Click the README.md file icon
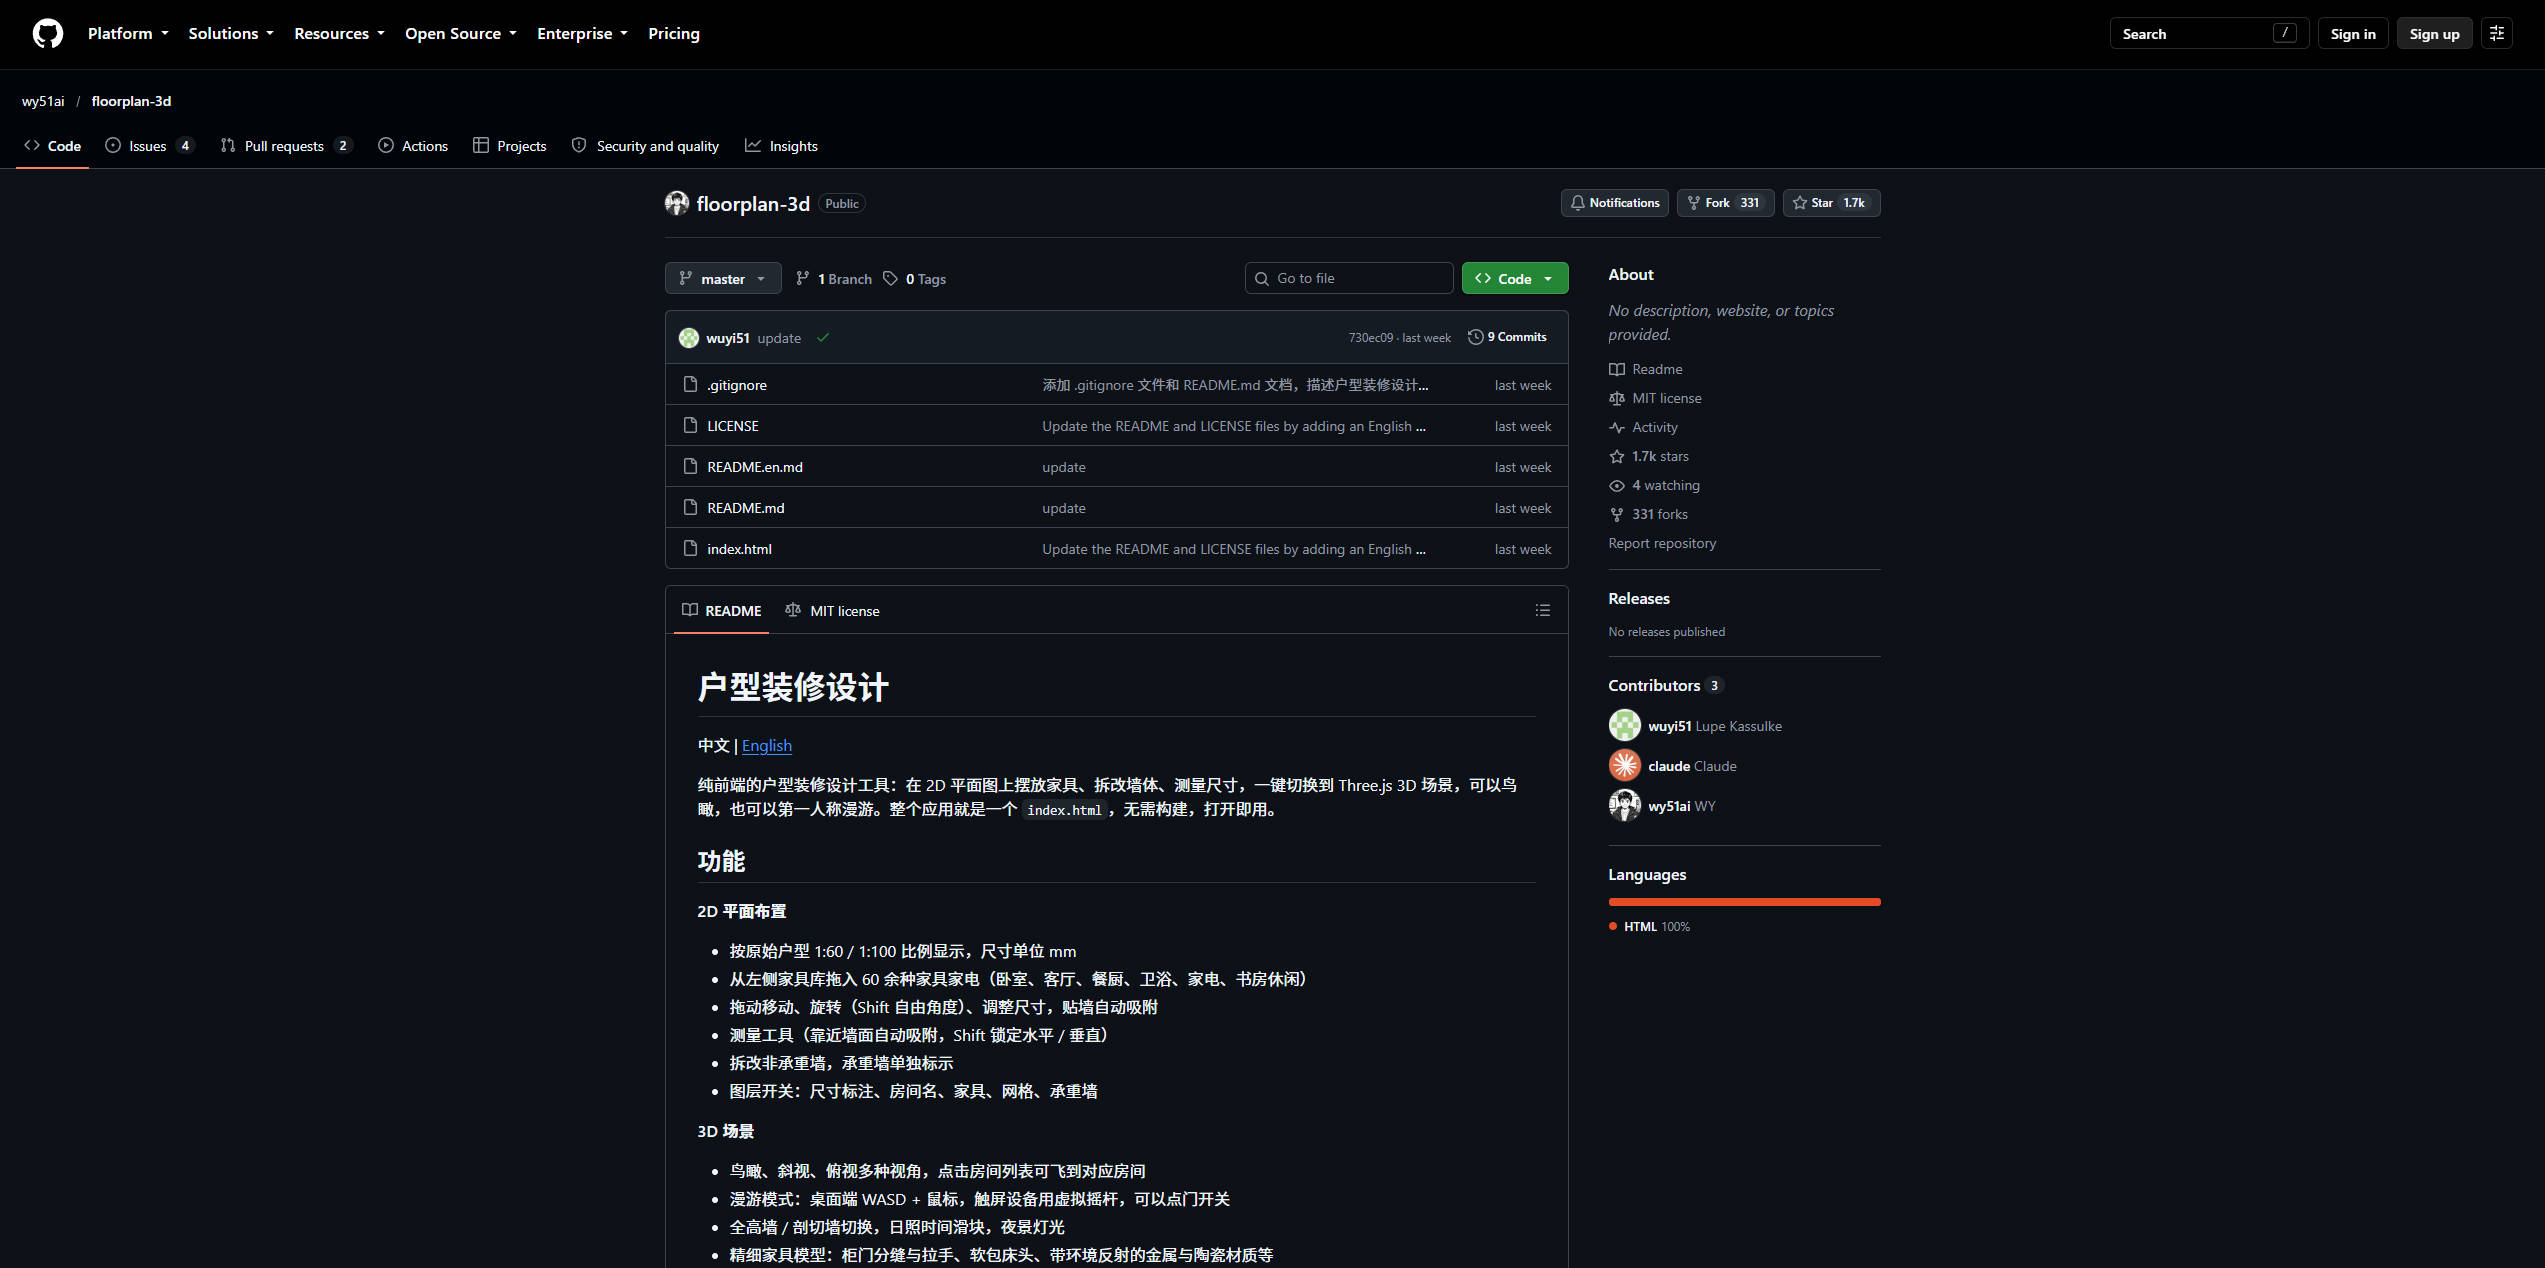 (690, 507)
